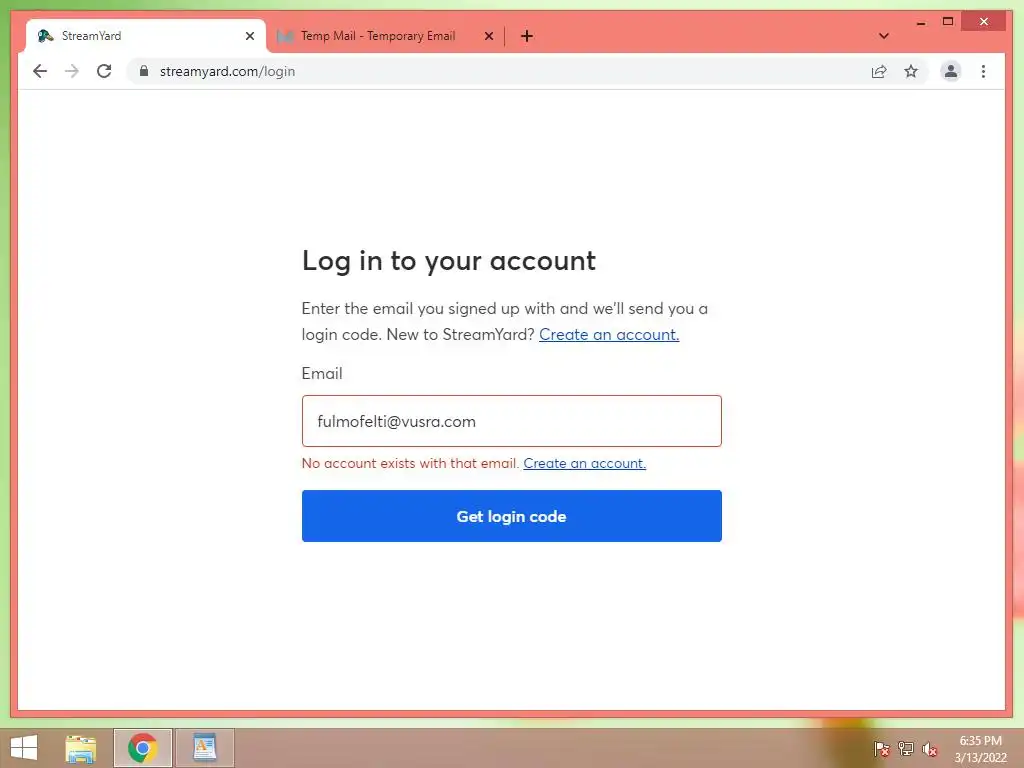
Task: Click the Chrome taskbar icon
Action: coord(142,748)
